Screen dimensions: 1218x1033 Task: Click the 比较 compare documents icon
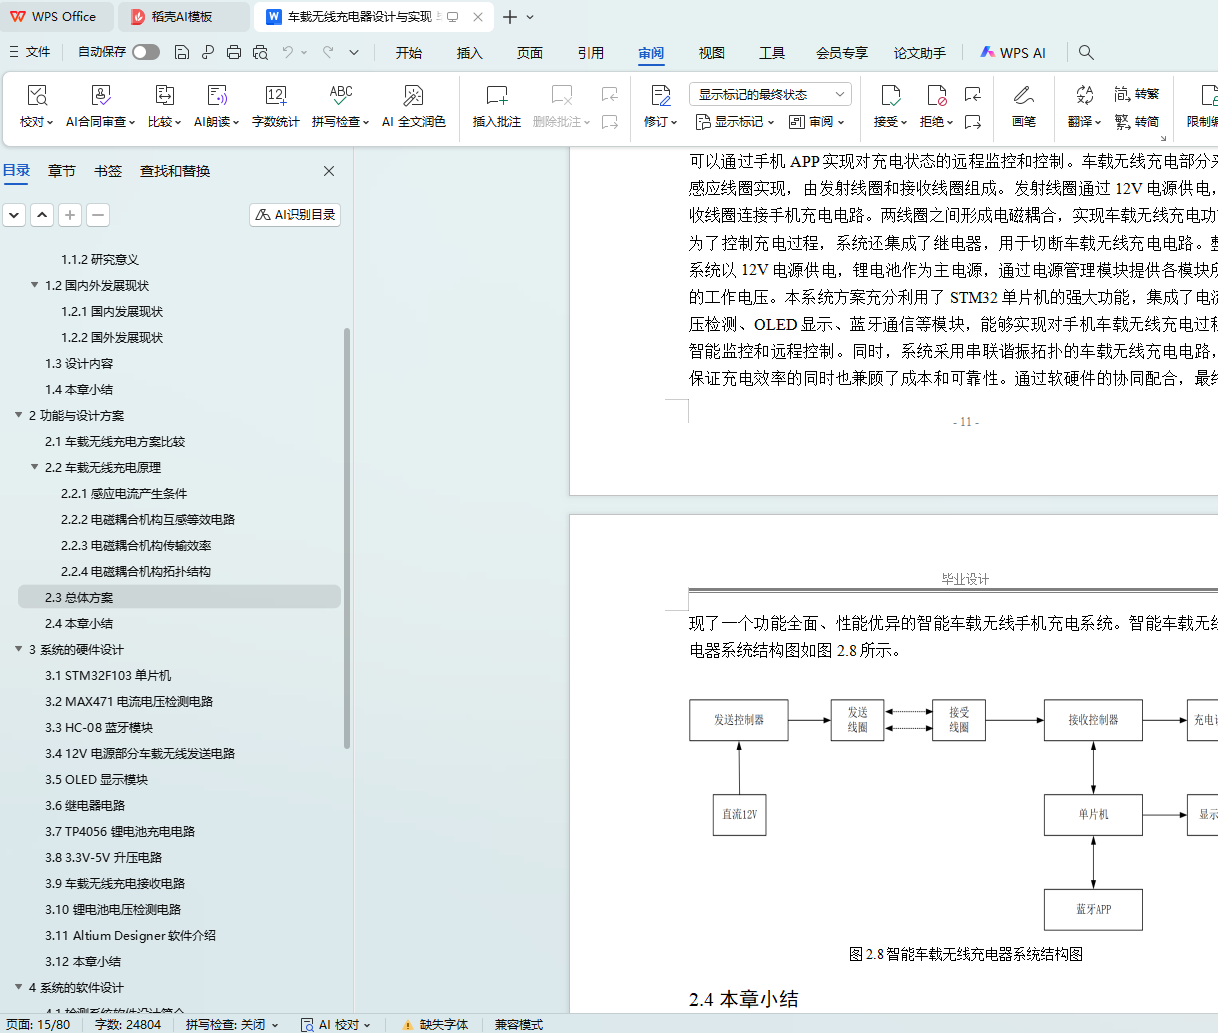[x=164, y=96]
